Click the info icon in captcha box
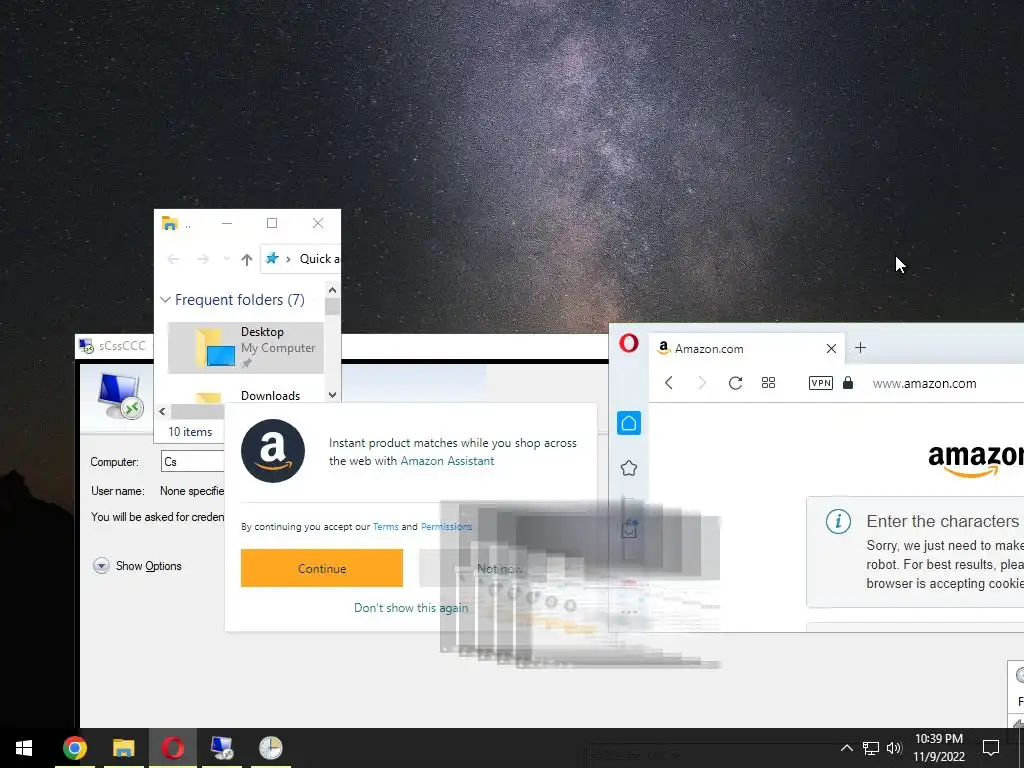The height and width of the screenshot is (768, 1024). [x=838, y=522]
